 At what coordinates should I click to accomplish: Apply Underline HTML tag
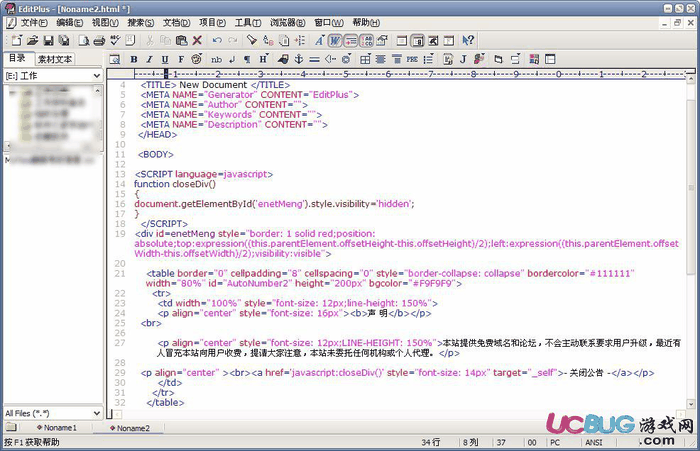(x=165, y=59)
